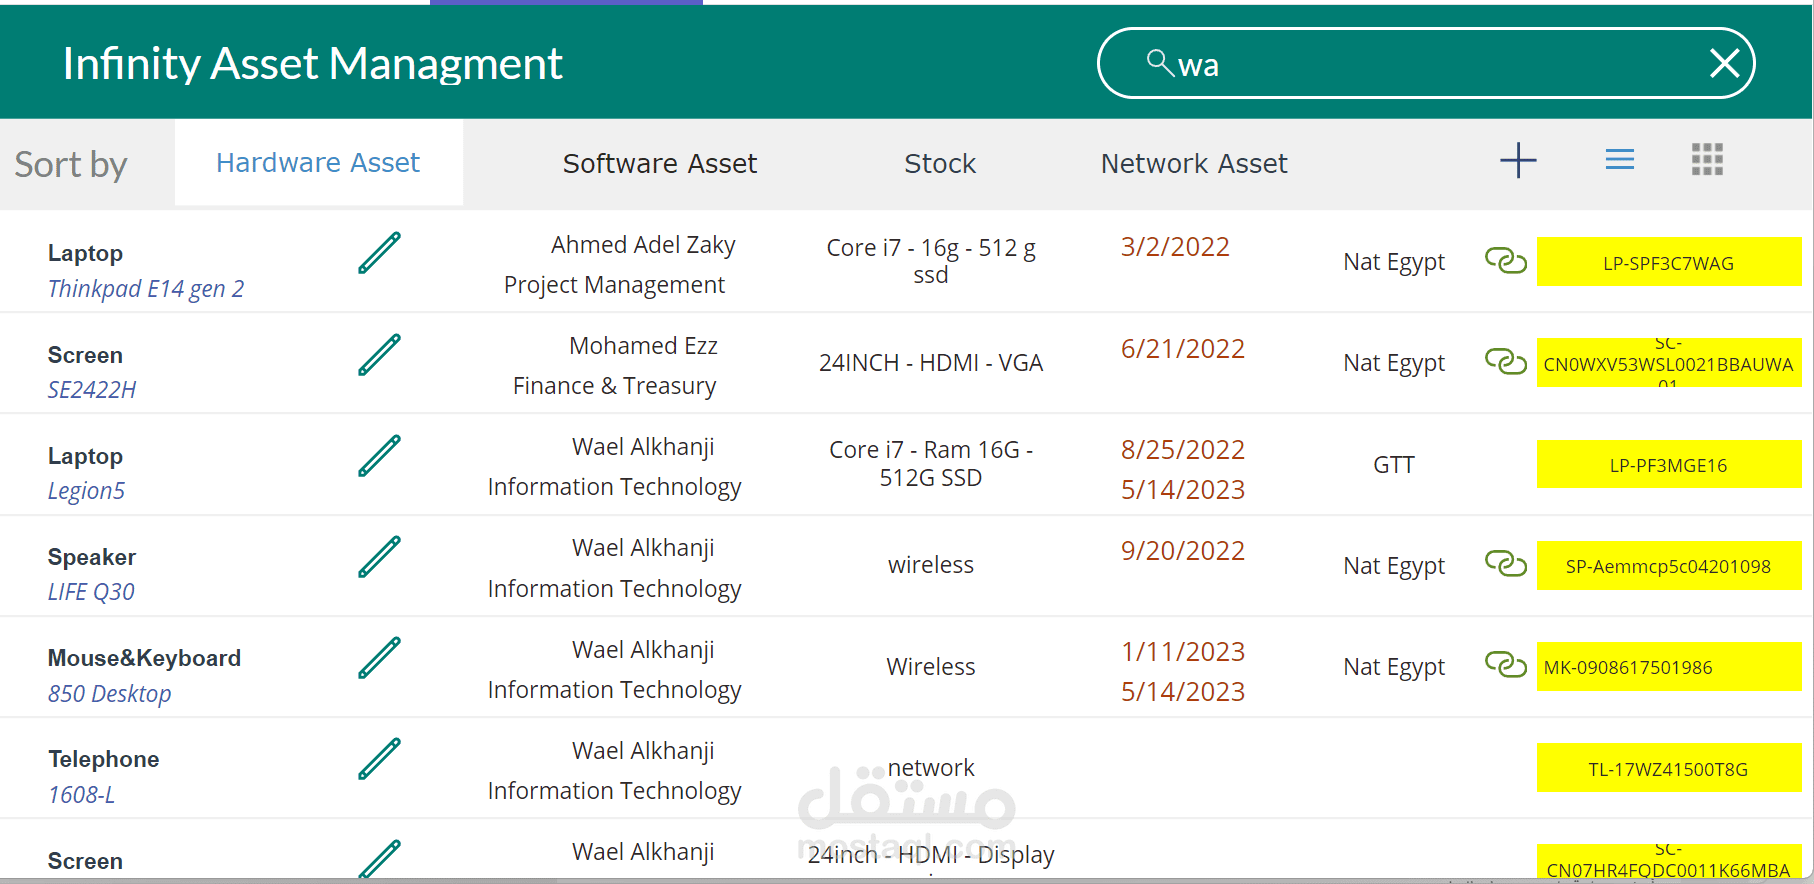Screen dimensions: 1814x884
Task: Open the Software Asset tab
Action: pyautogui.click(x=660, y=163)
